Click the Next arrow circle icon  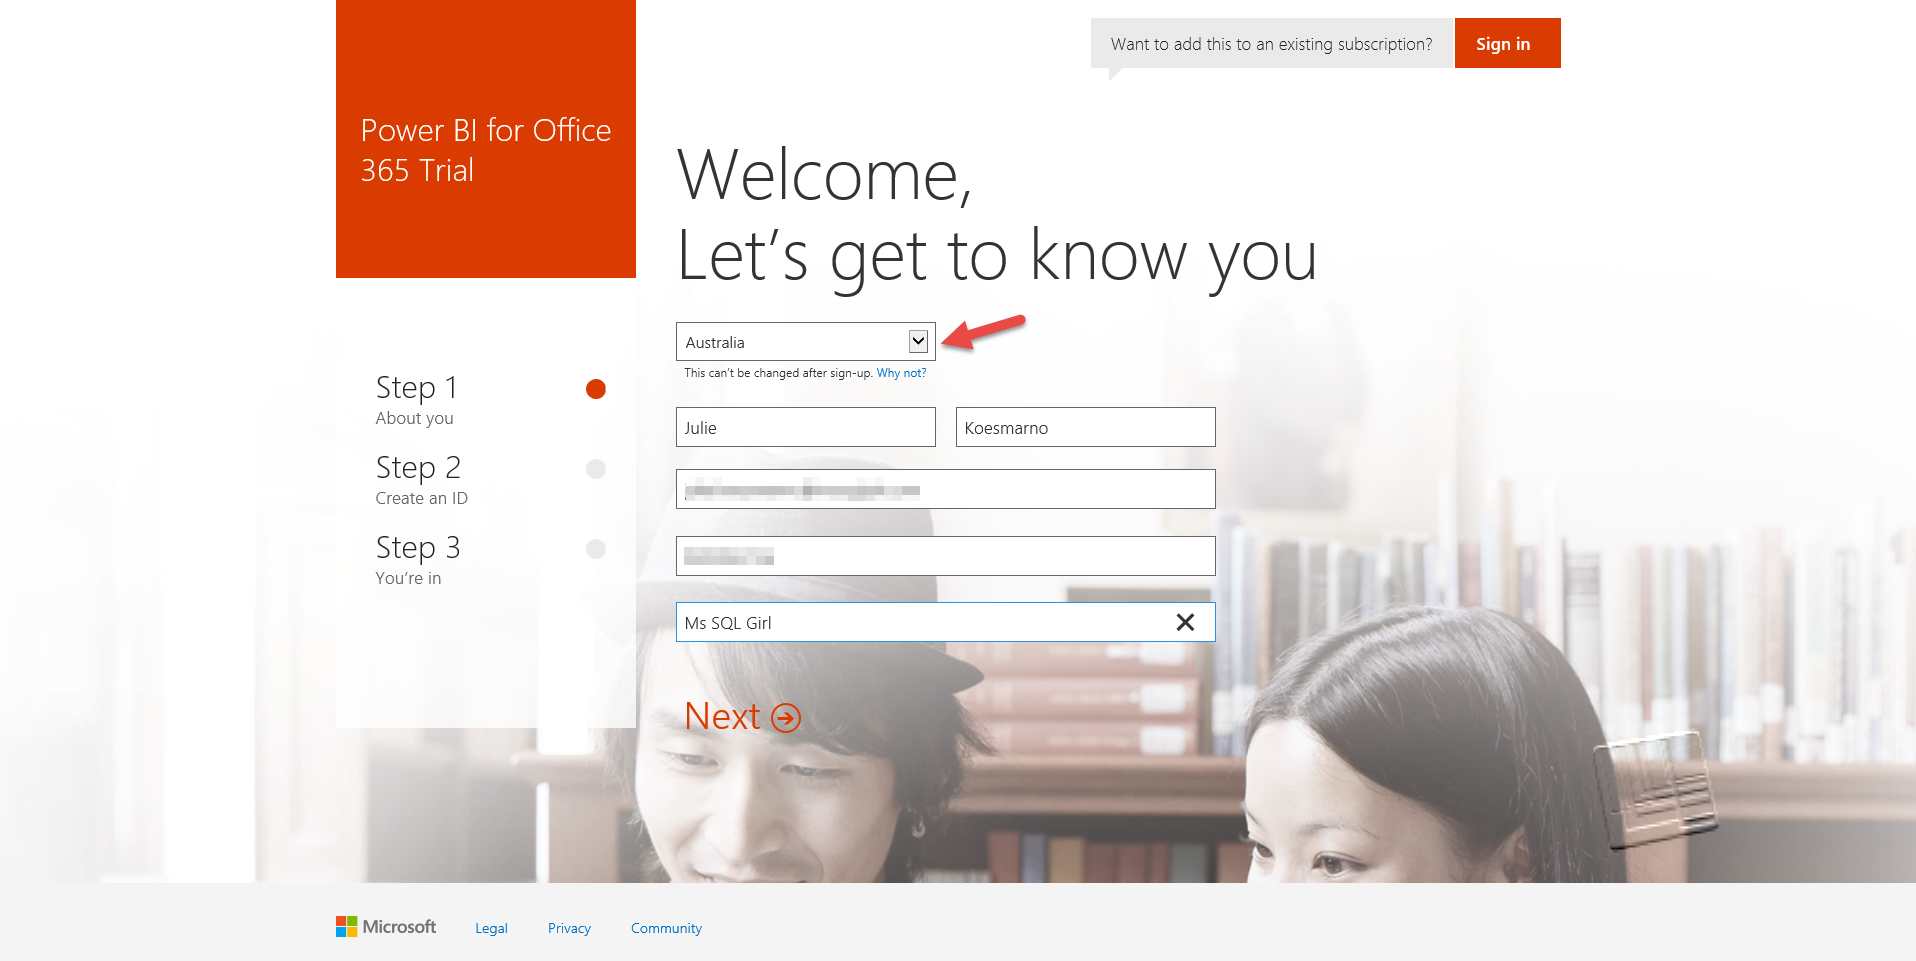pyautogui.click(x=786, y=718)
